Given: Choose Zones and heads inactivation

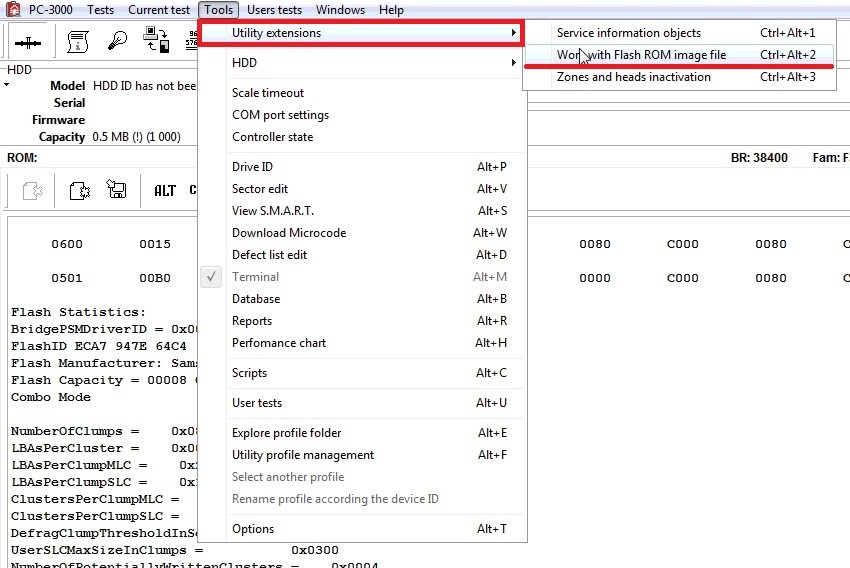Looking at the screenshot, I should point(633,77).
